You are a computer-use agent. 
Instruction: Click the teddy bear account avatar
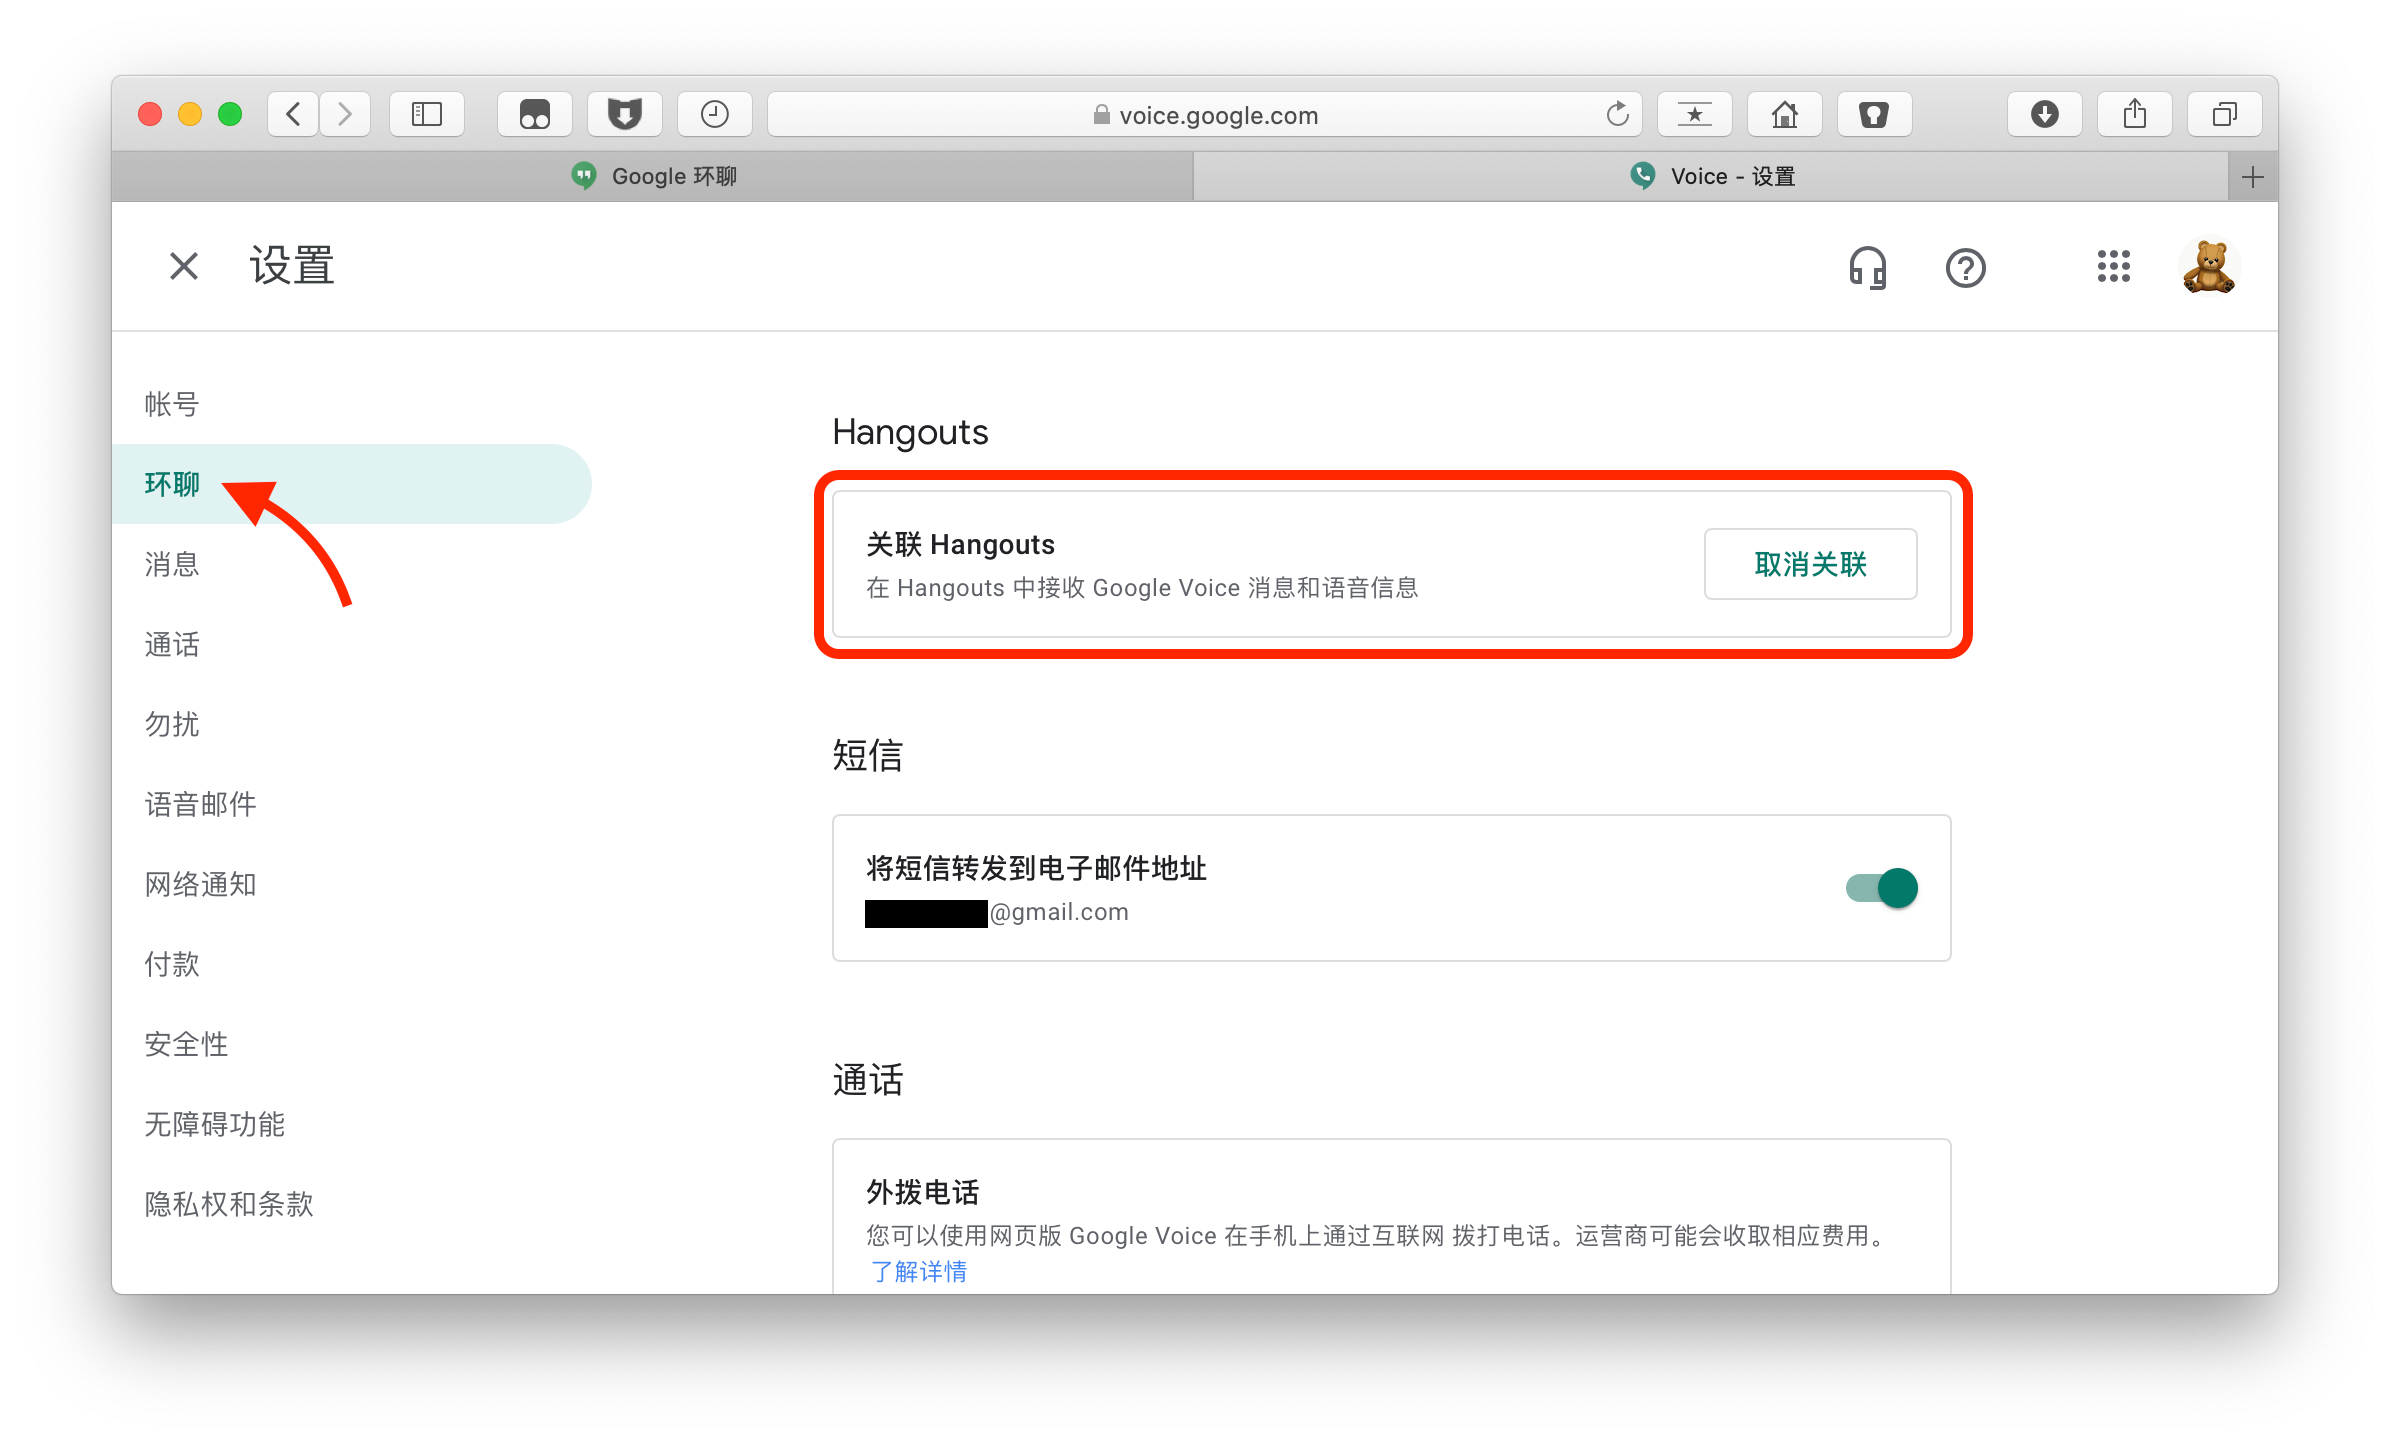2208,268
